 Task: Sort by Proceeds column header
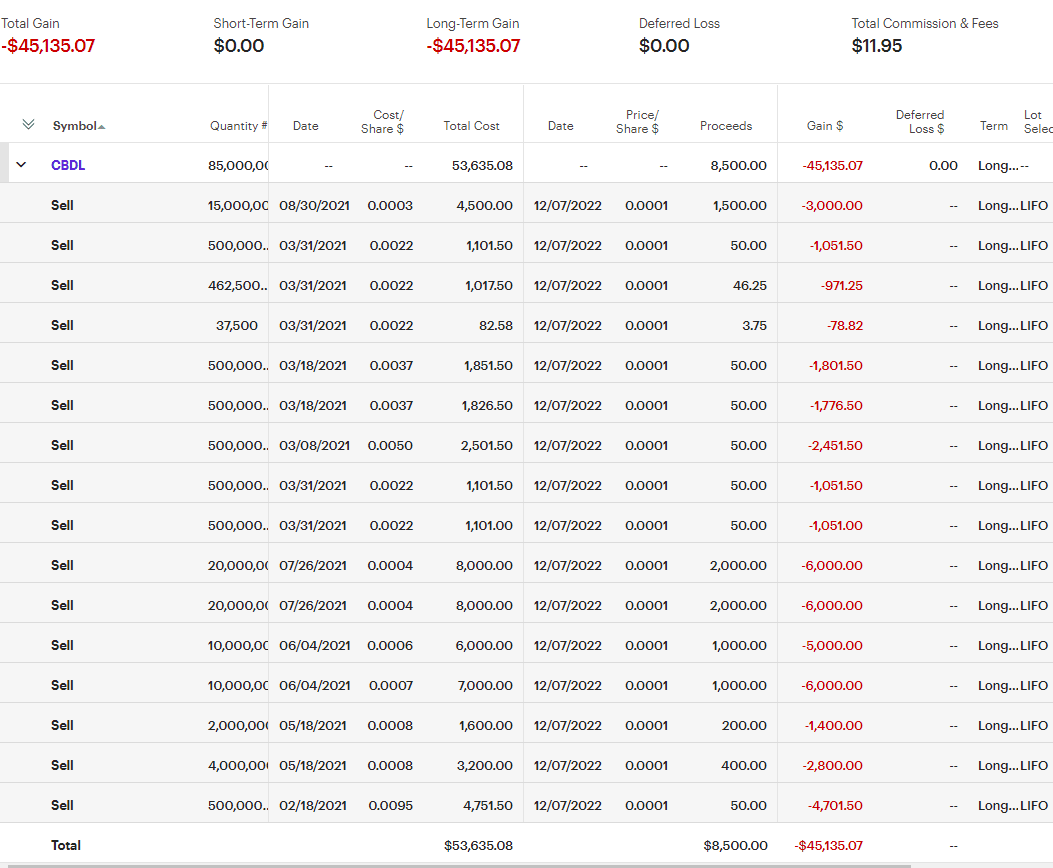coord(726,126)
